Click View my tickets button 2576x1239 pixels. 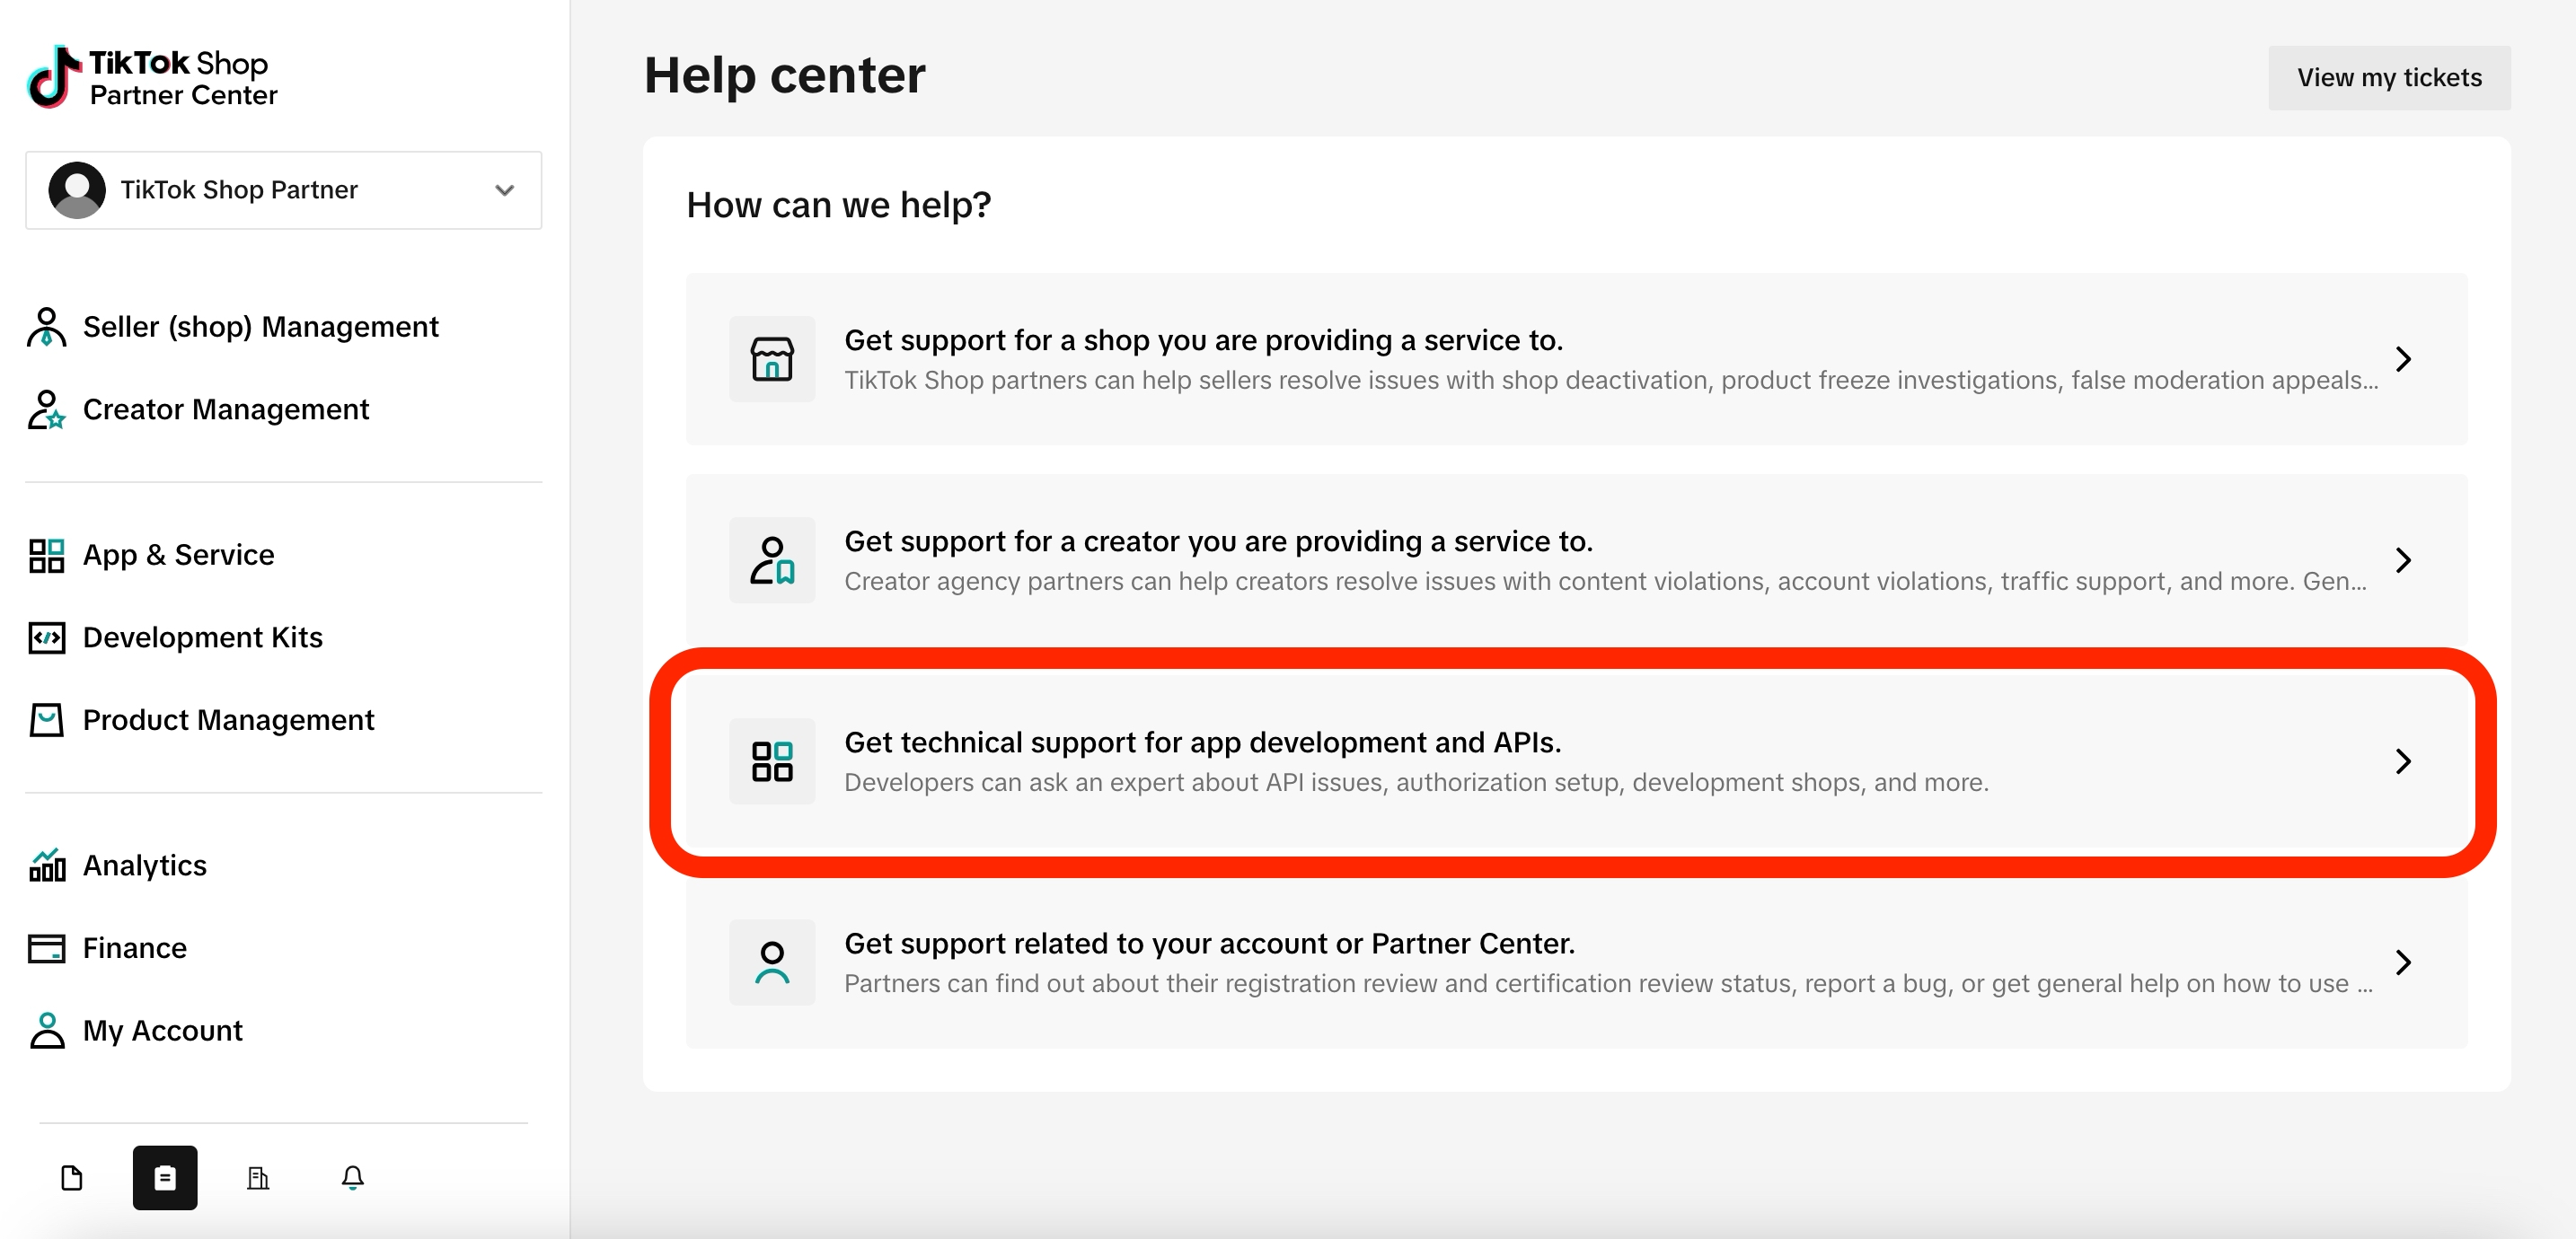[x=2389, y=78]
